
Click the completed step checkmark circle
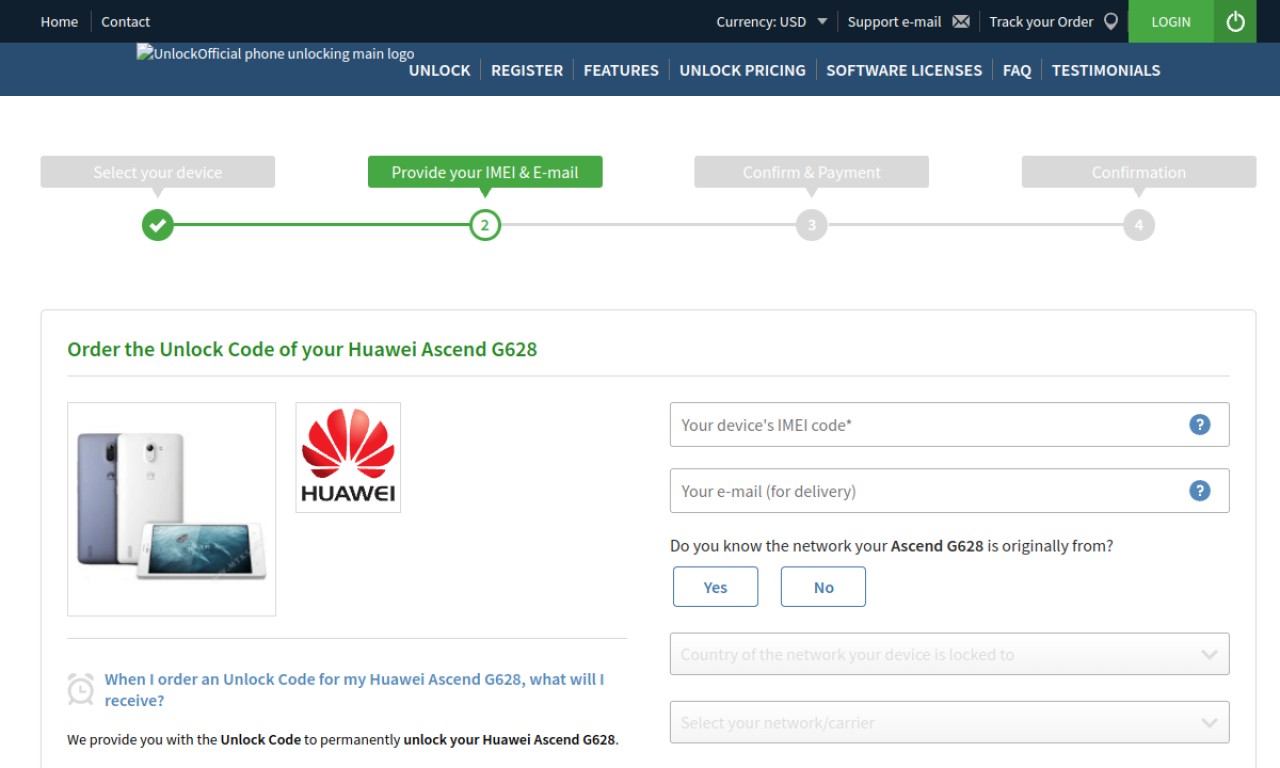(x=158, y=225)
